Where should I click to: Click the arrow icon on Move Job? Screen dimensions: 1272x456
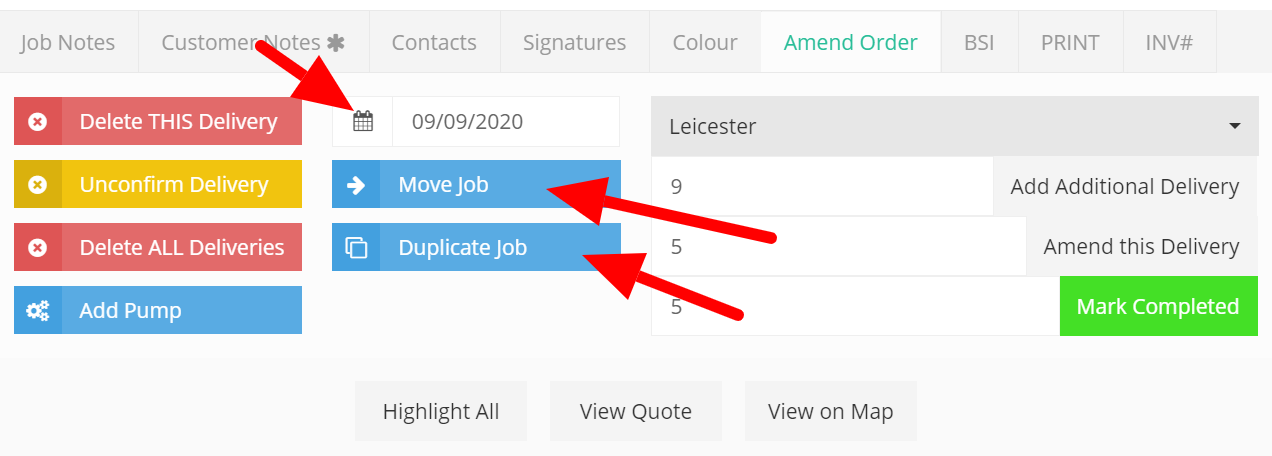356,184
